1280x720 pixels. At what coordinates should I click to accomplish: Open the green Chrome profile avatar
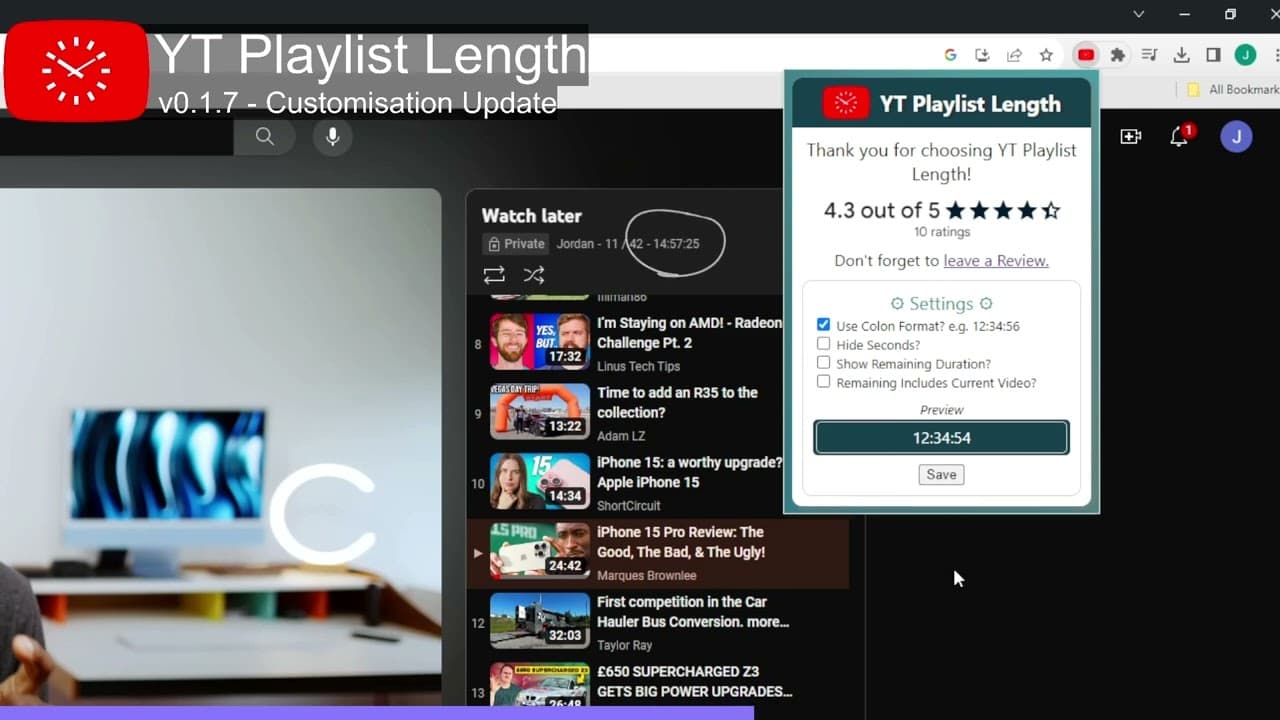click(x=1245, y=55)
